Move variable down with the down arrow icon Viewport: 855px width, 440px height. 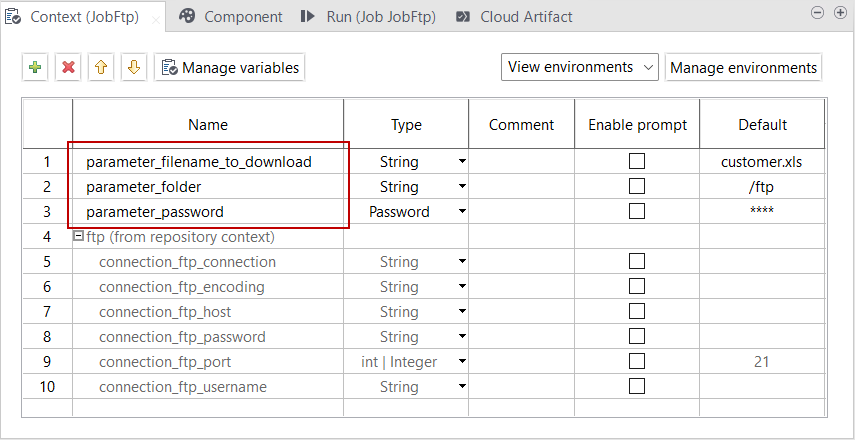coord(134,68)
